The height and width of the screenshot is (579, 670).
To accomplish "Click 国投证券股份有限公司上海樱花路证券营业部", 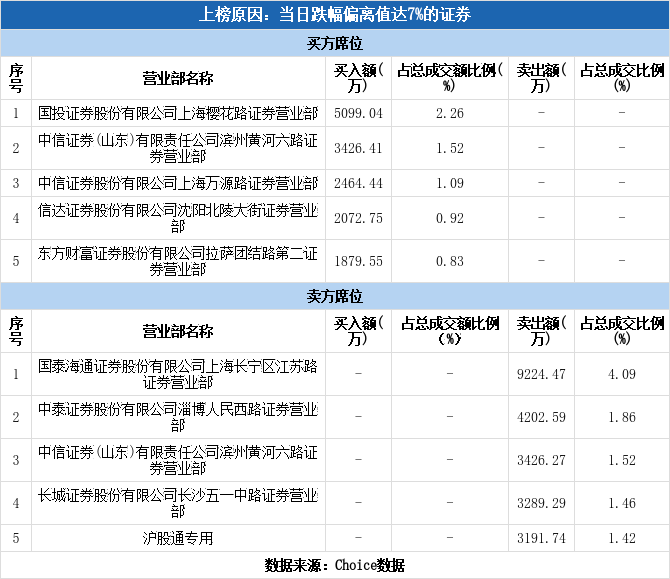I will (178, 113).
